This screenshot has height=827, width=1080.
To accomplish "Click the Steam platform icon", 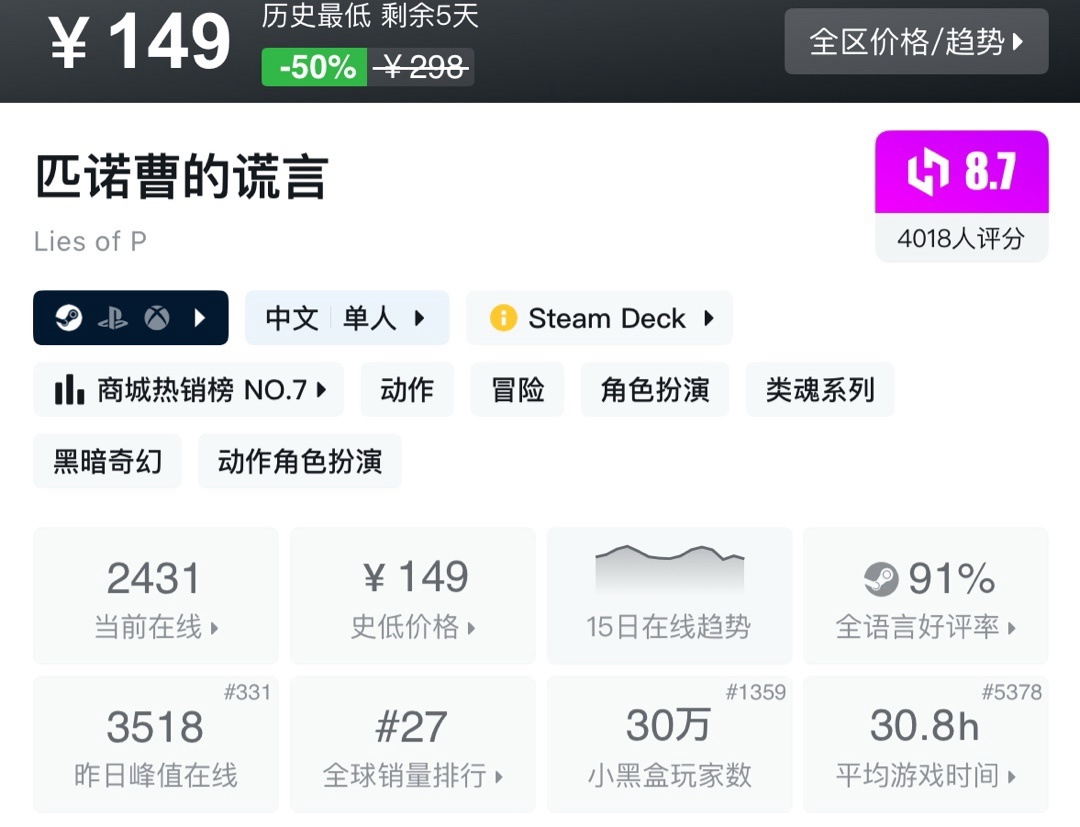I will pos(68,318).
